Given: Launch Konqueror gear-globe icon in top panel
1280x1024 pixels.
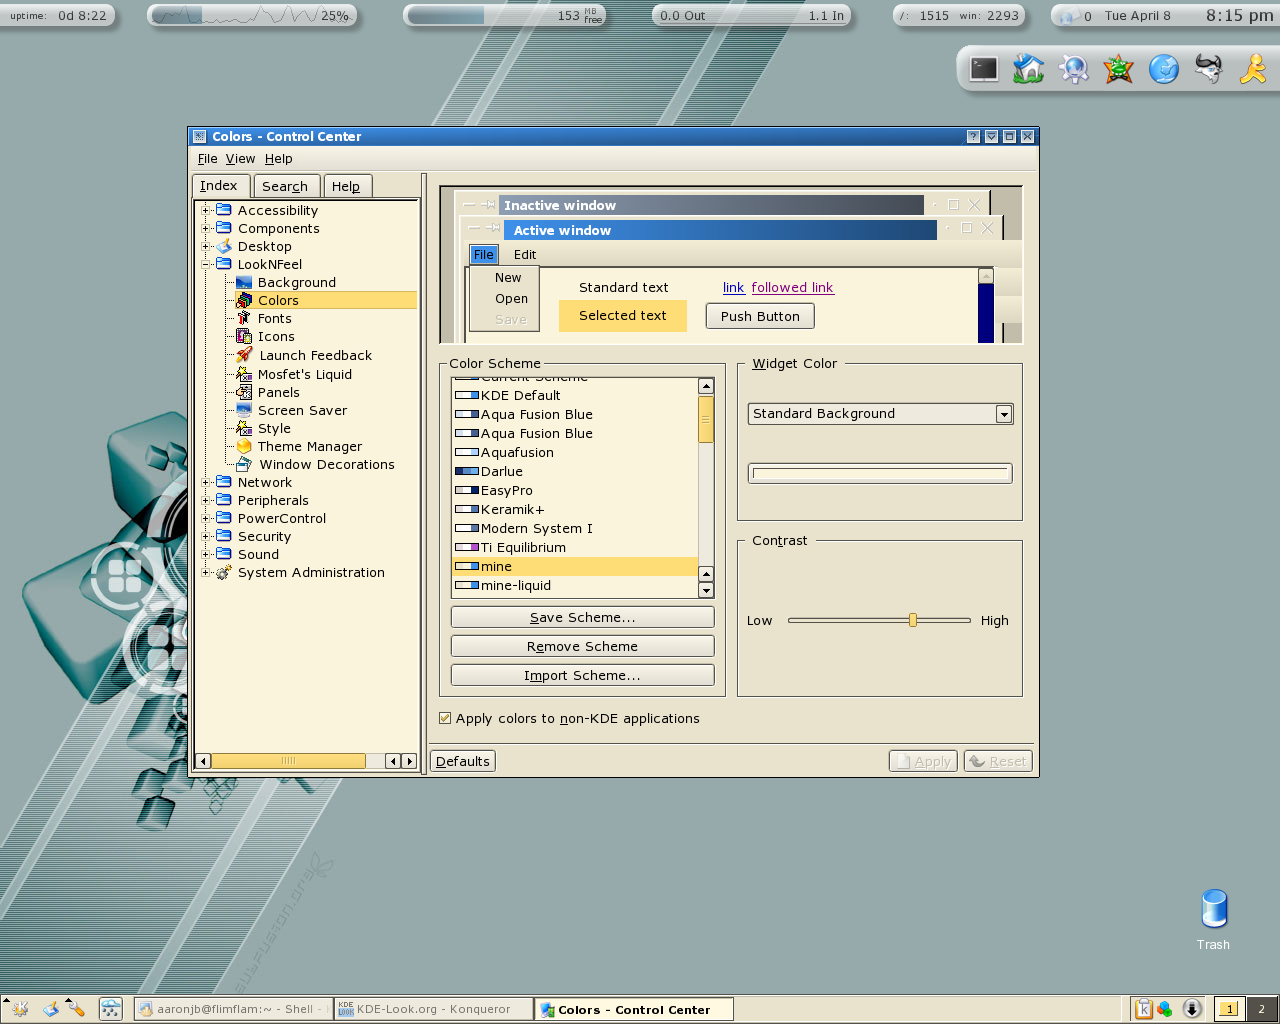Looking at the screenshot, I should [x=1074, y=69].
